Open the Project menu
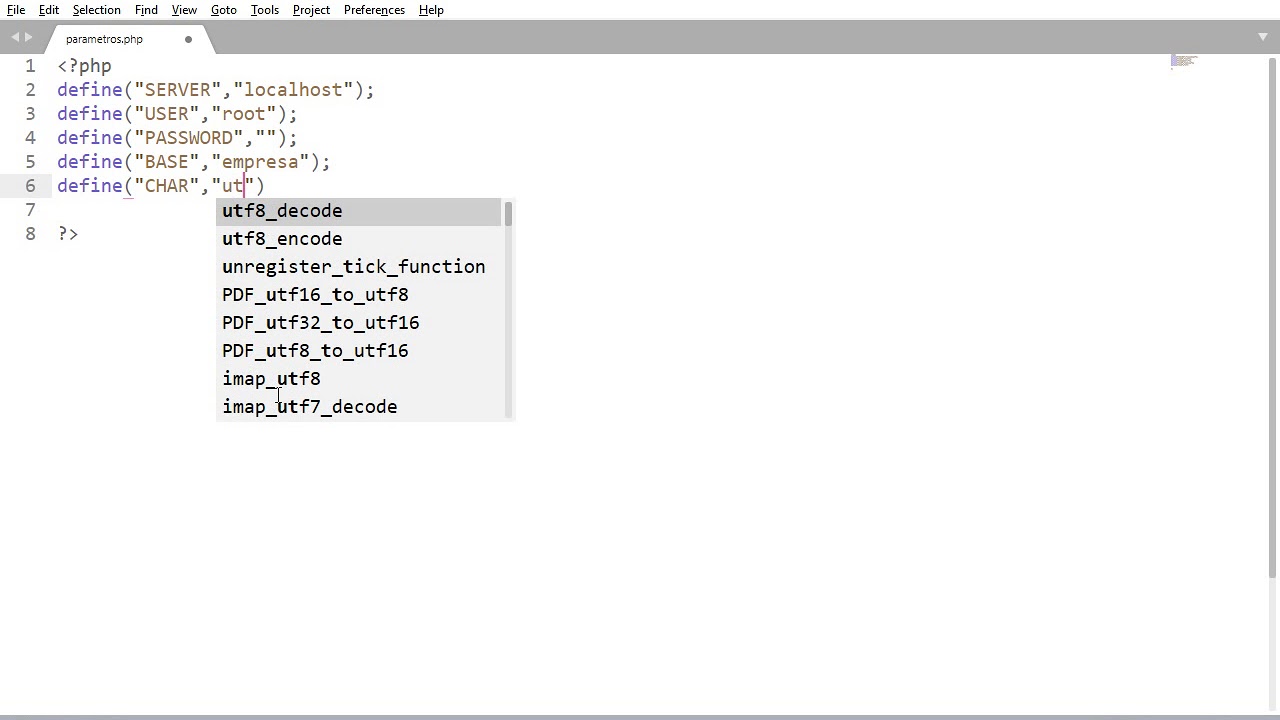 click(311, 10)
